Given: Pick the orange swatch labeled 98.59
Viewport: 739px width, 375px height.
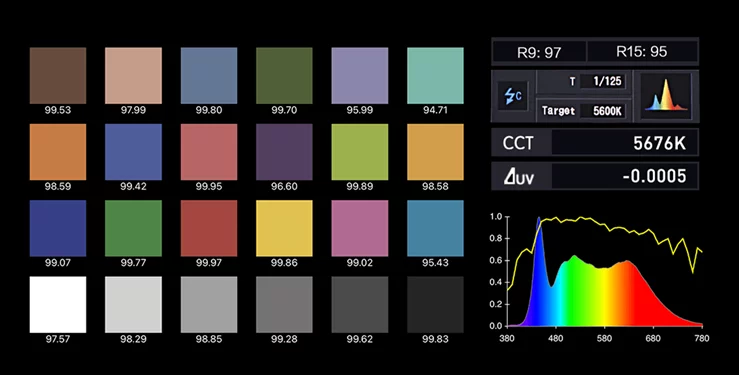Looking at the screenshot, I should coord(58,152).
